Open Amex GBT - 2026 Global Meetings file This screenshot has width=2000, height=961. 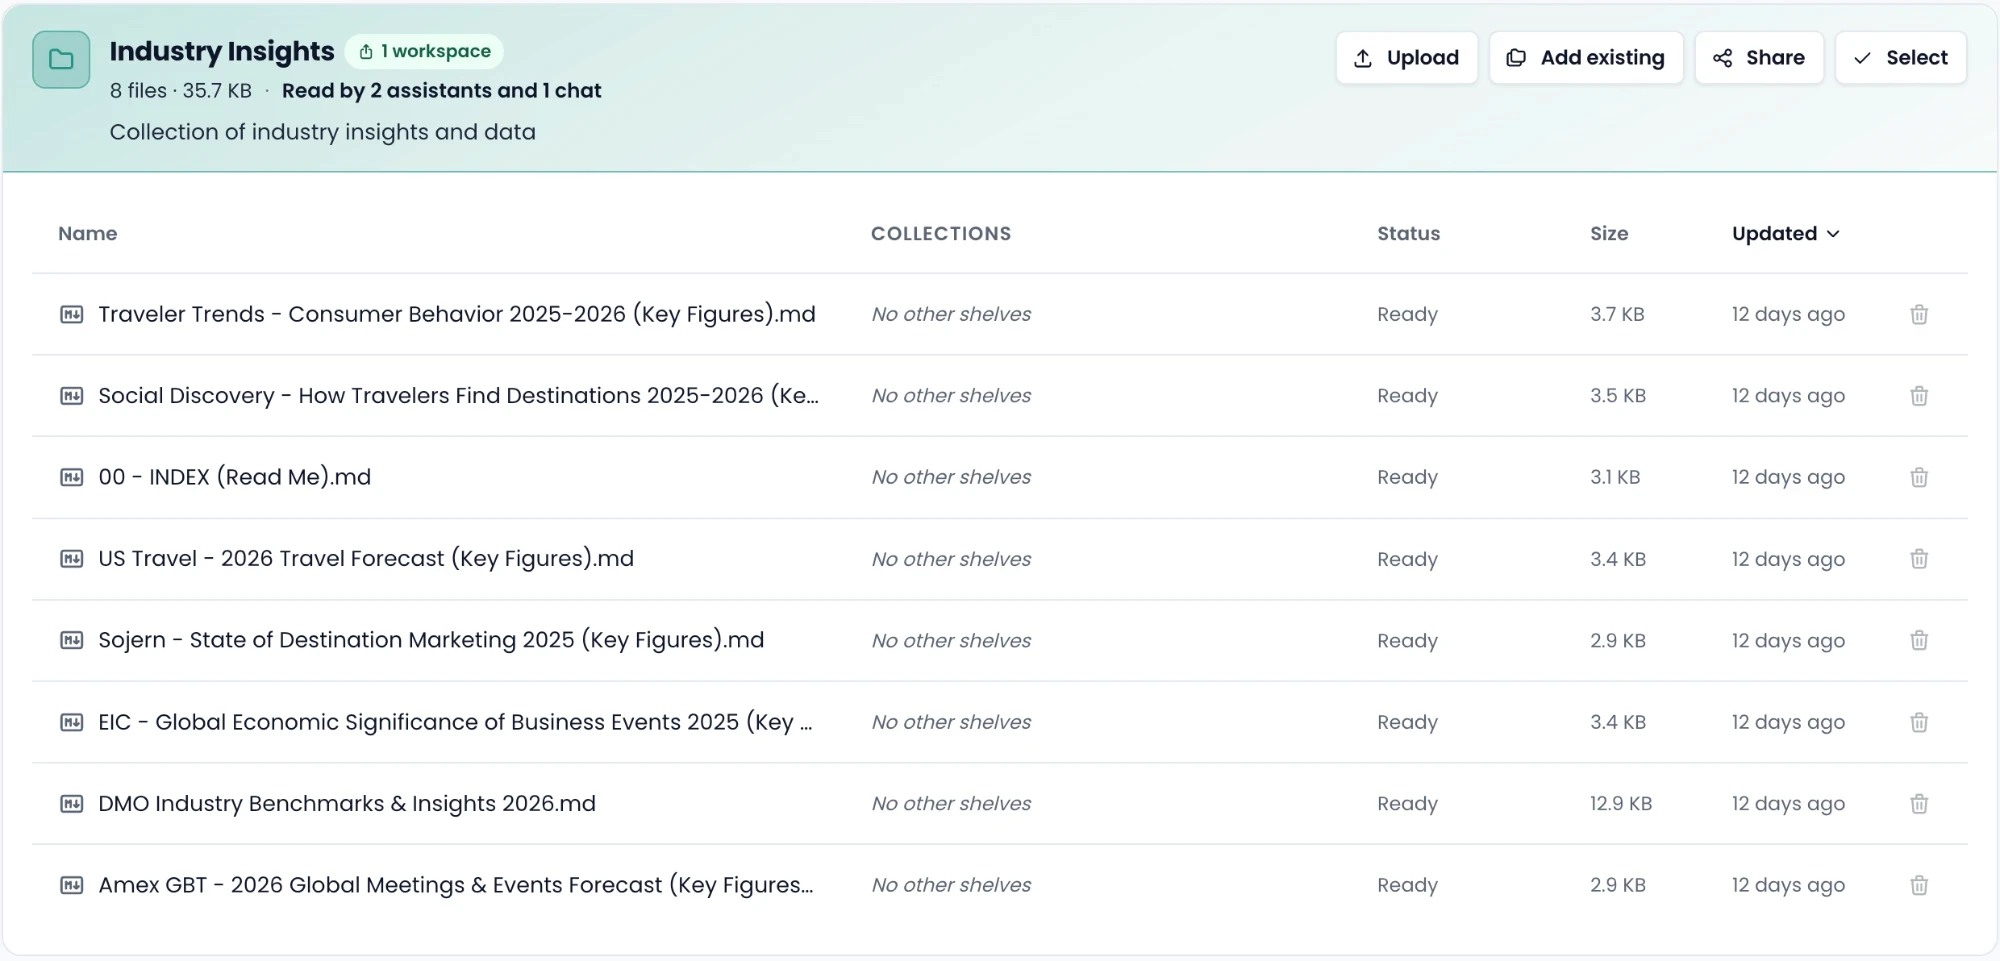pos(456,885)
